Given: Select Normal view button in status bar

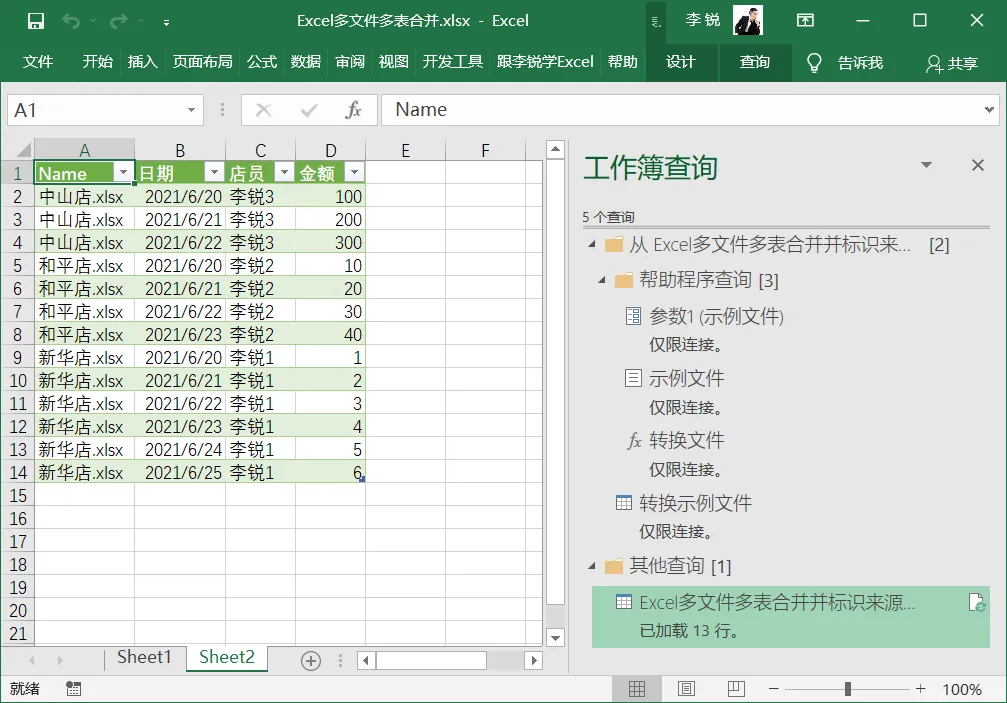Looking at the screenshot, I should (x=637, y=689).
